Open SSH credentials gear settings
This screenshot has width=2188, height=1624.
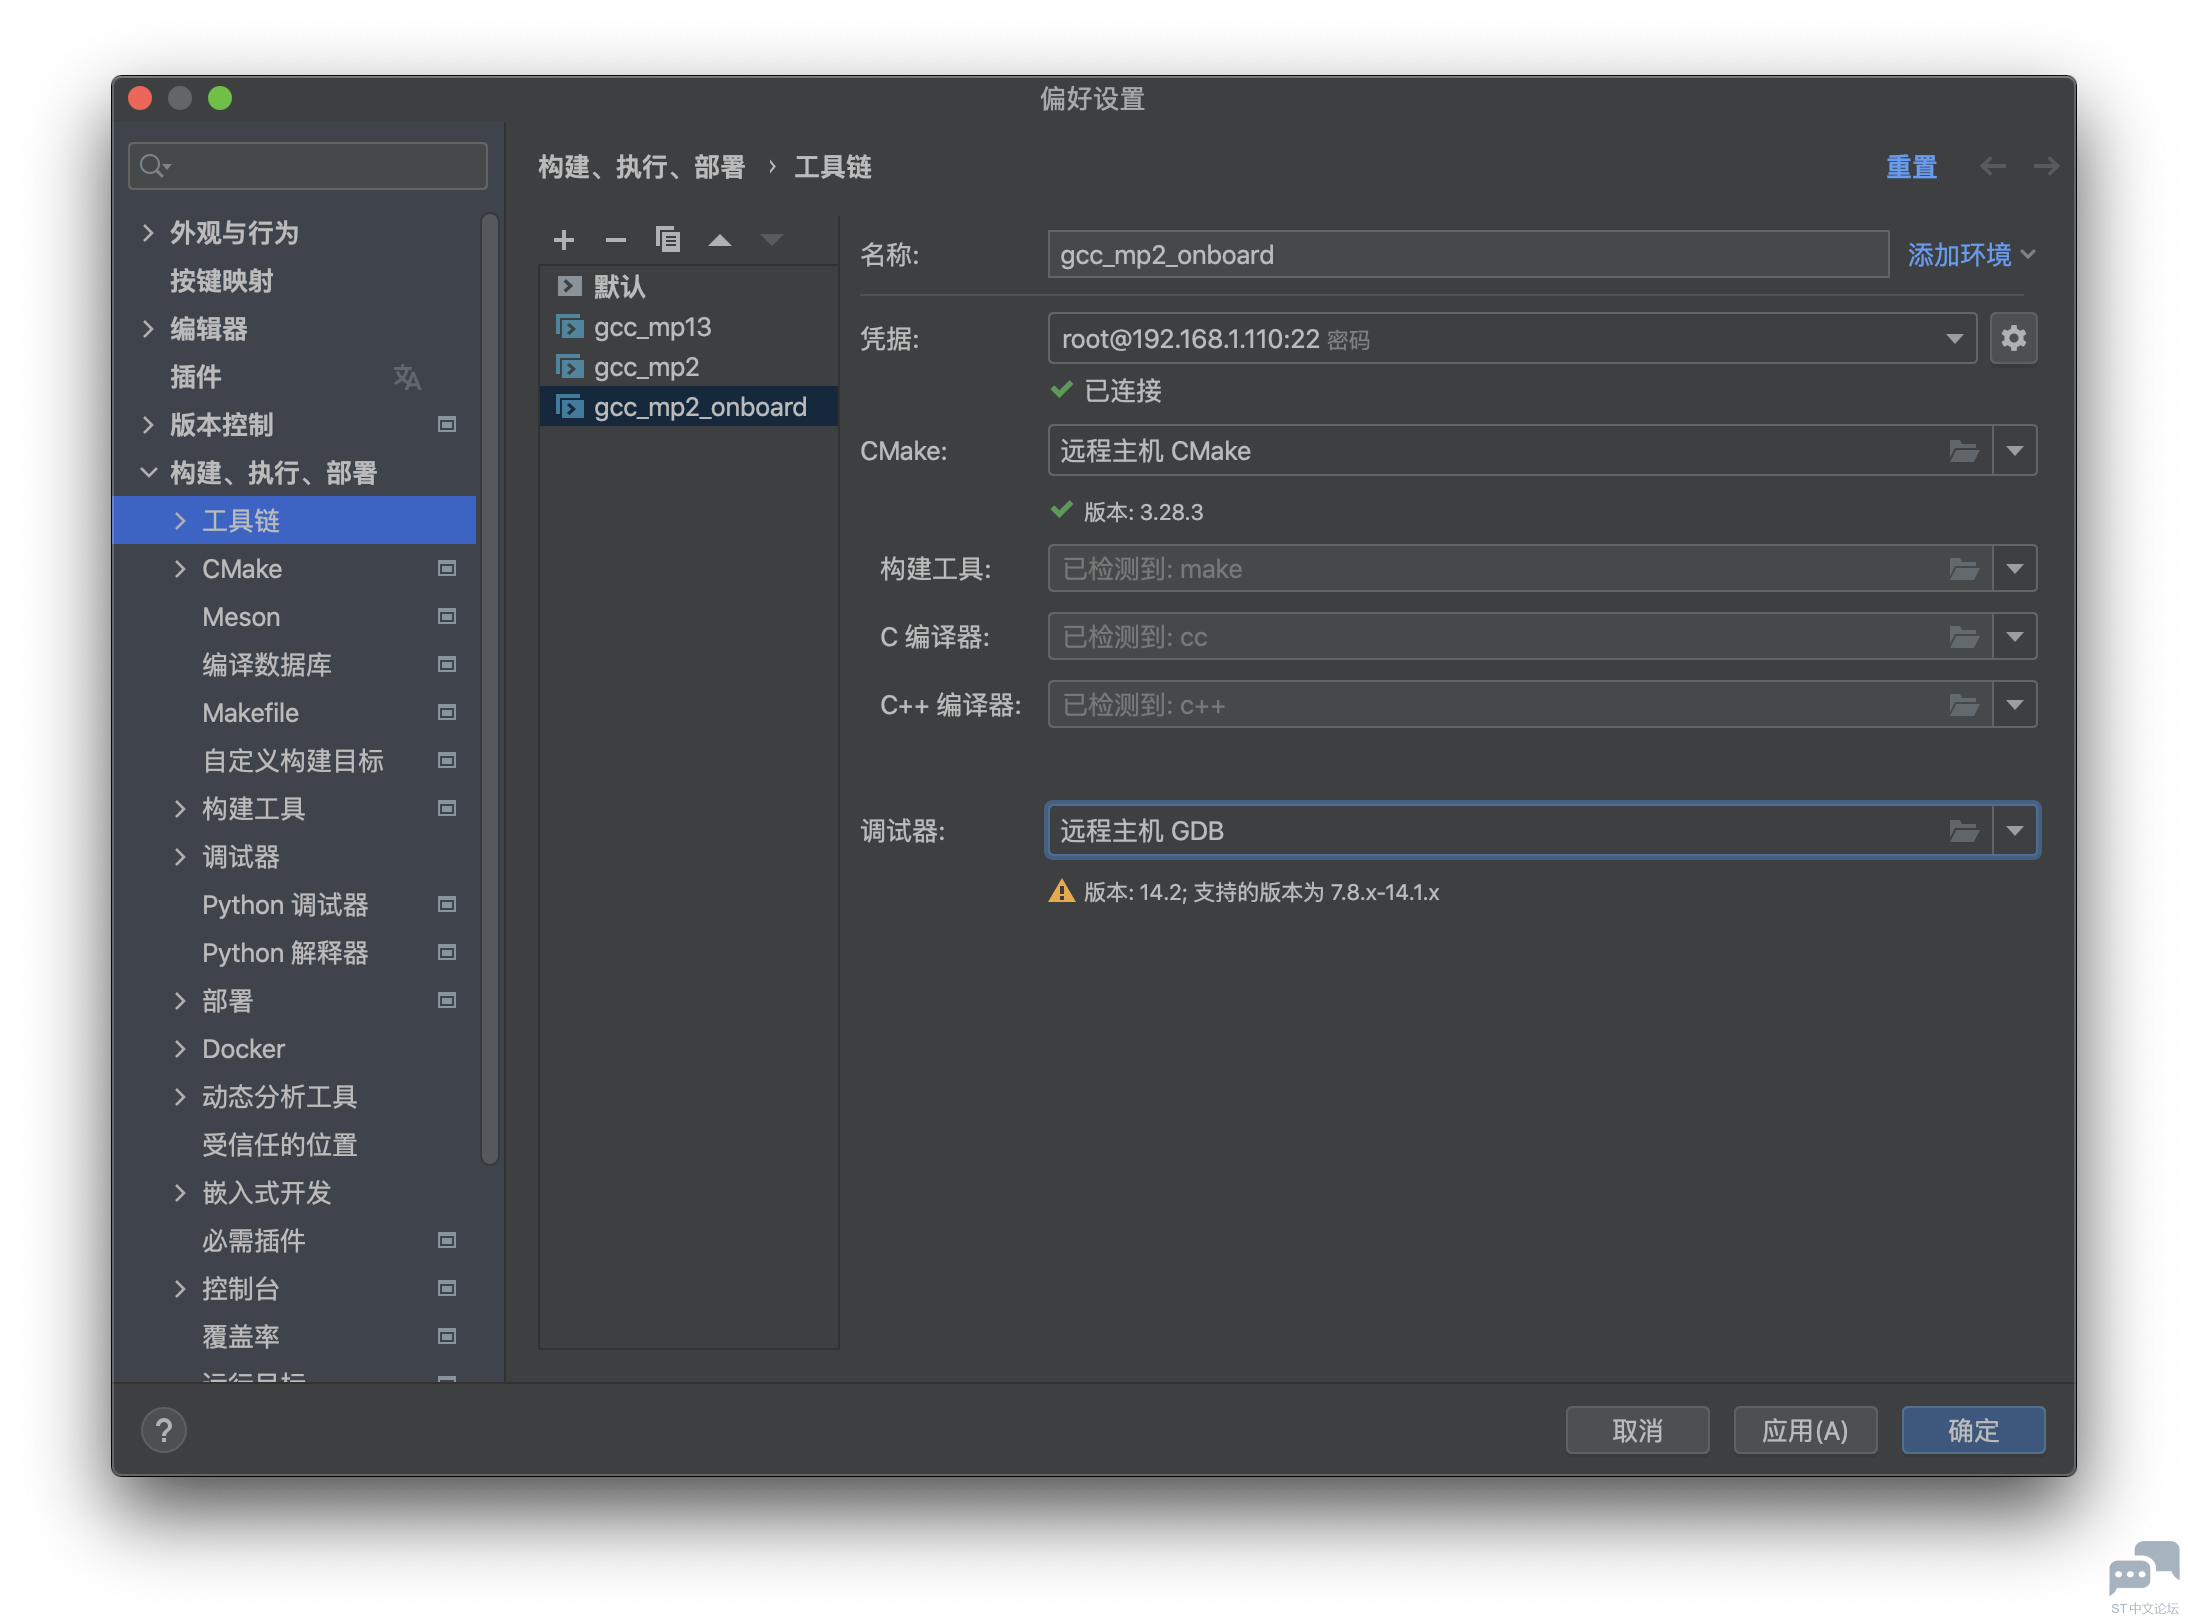tap(2014, 339)
